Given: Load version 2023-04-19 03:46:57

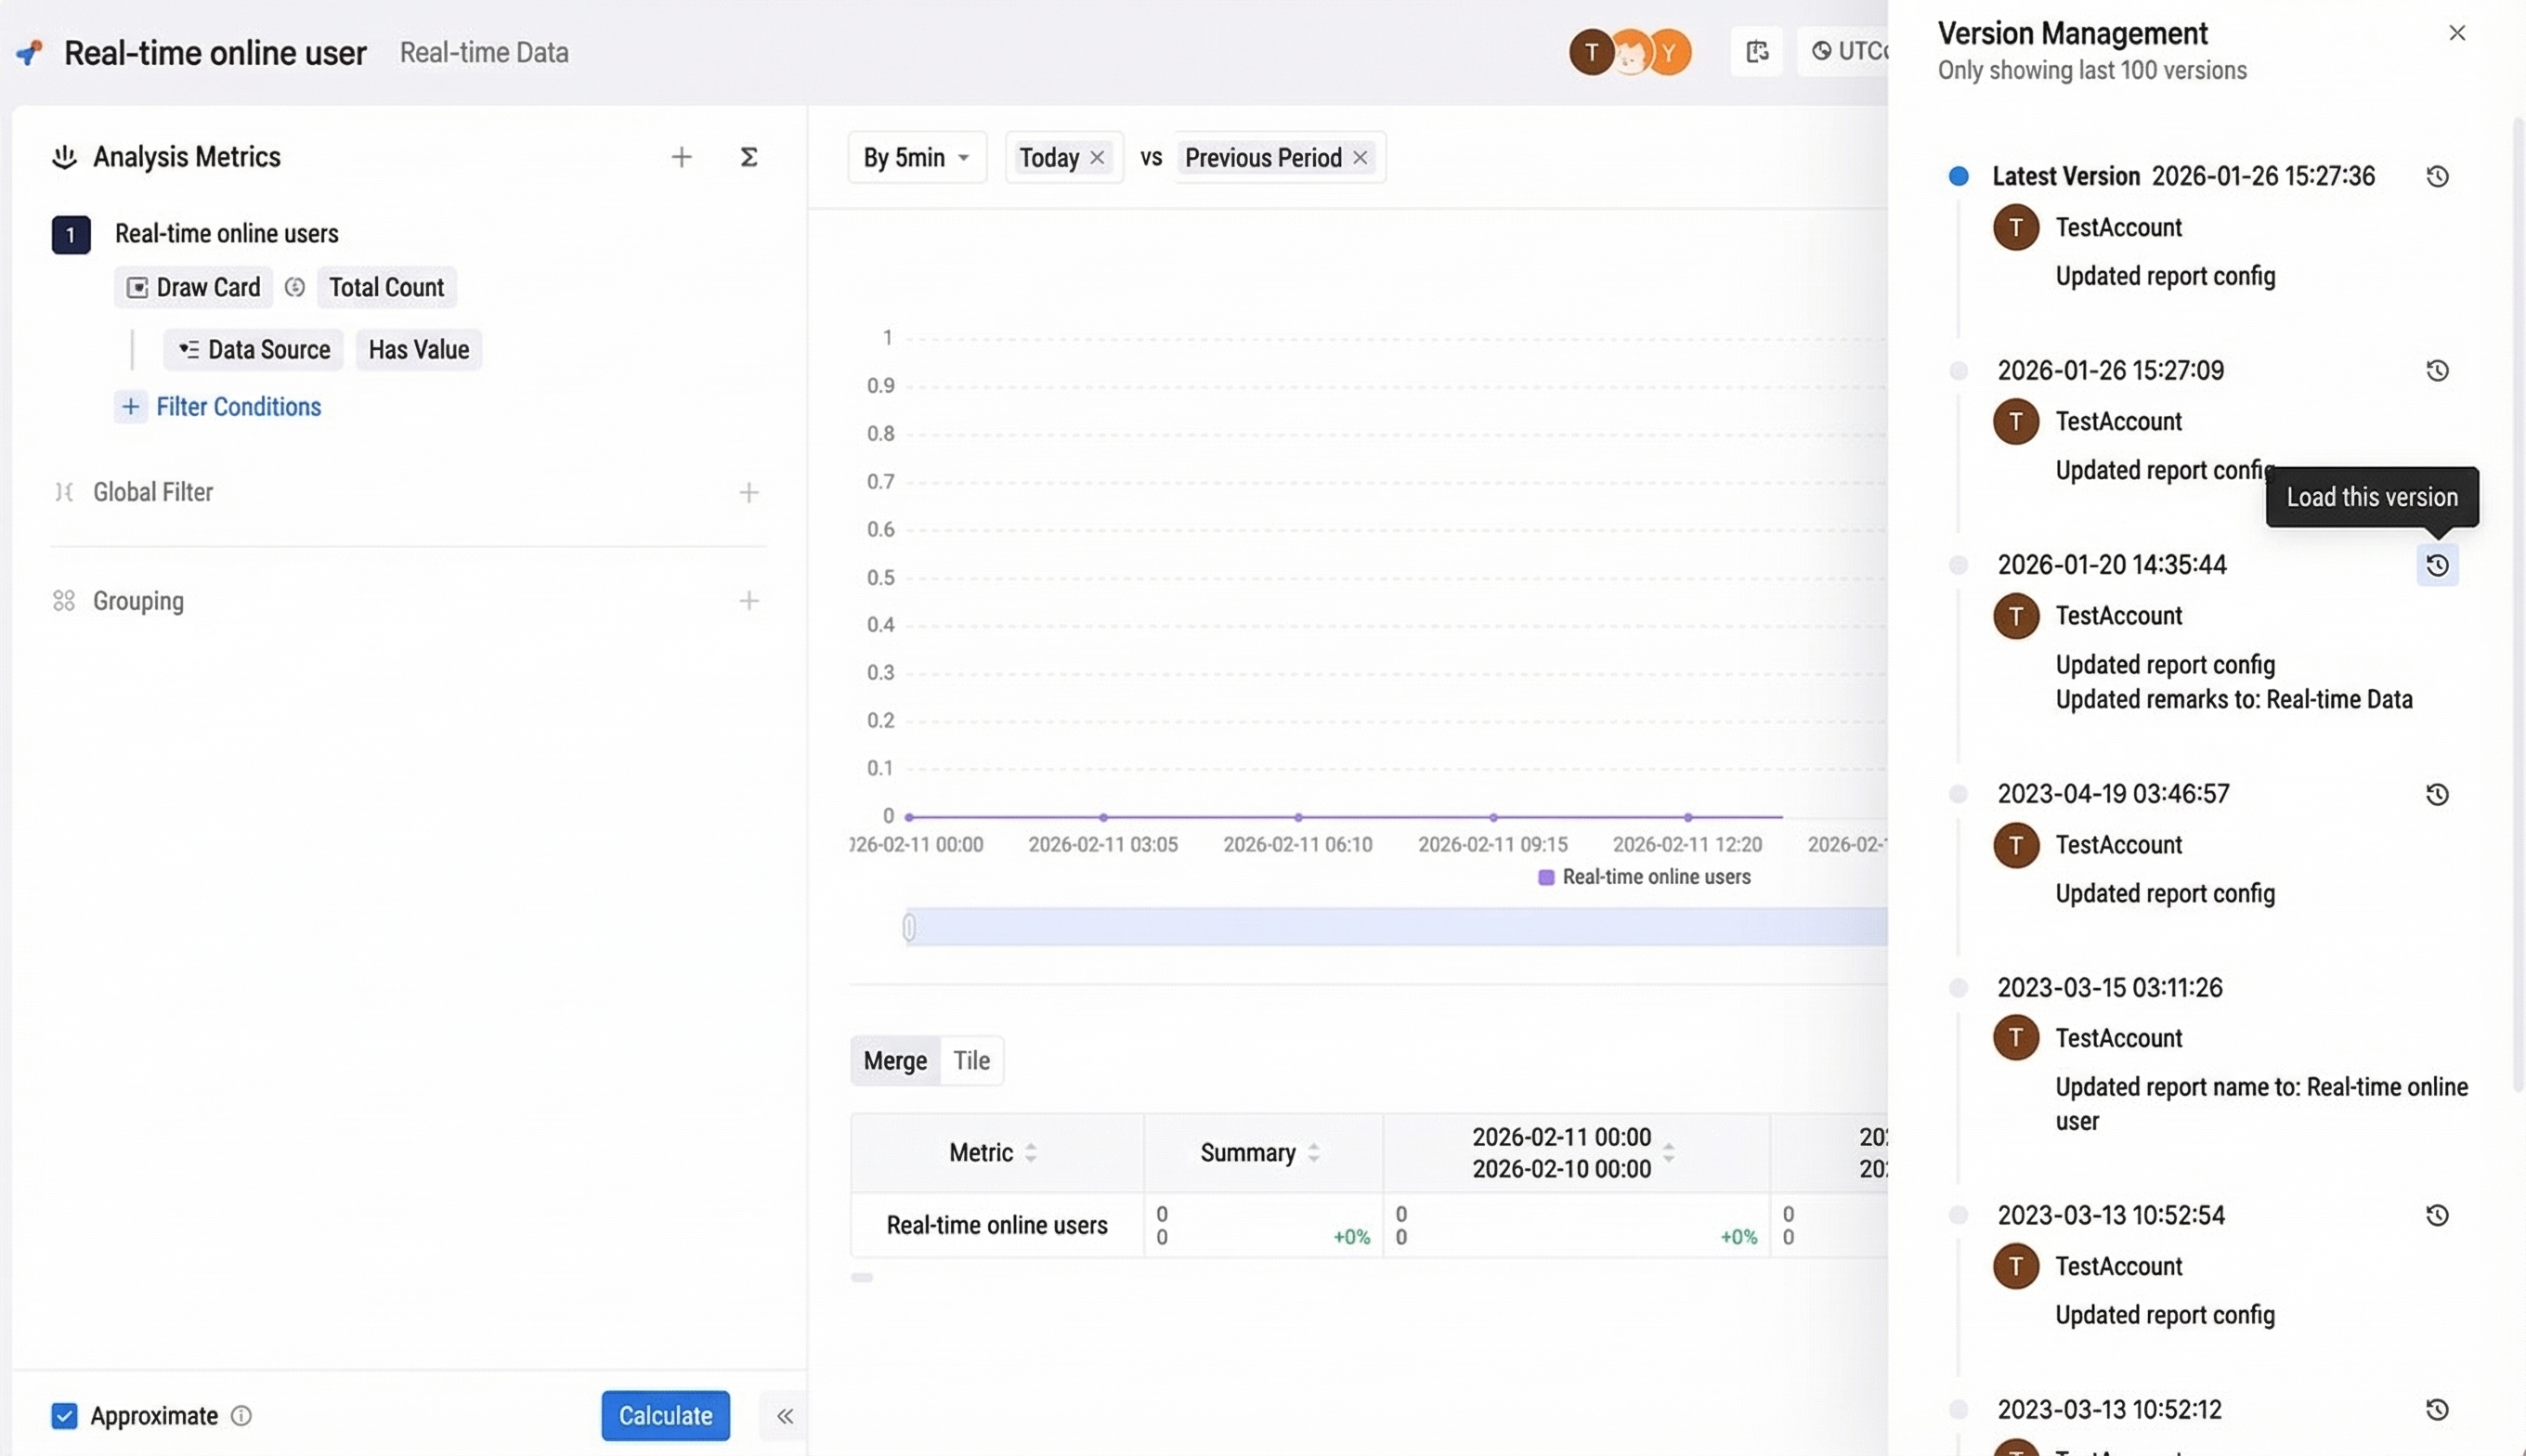Looking at the screenshot, I should 2437,794.
